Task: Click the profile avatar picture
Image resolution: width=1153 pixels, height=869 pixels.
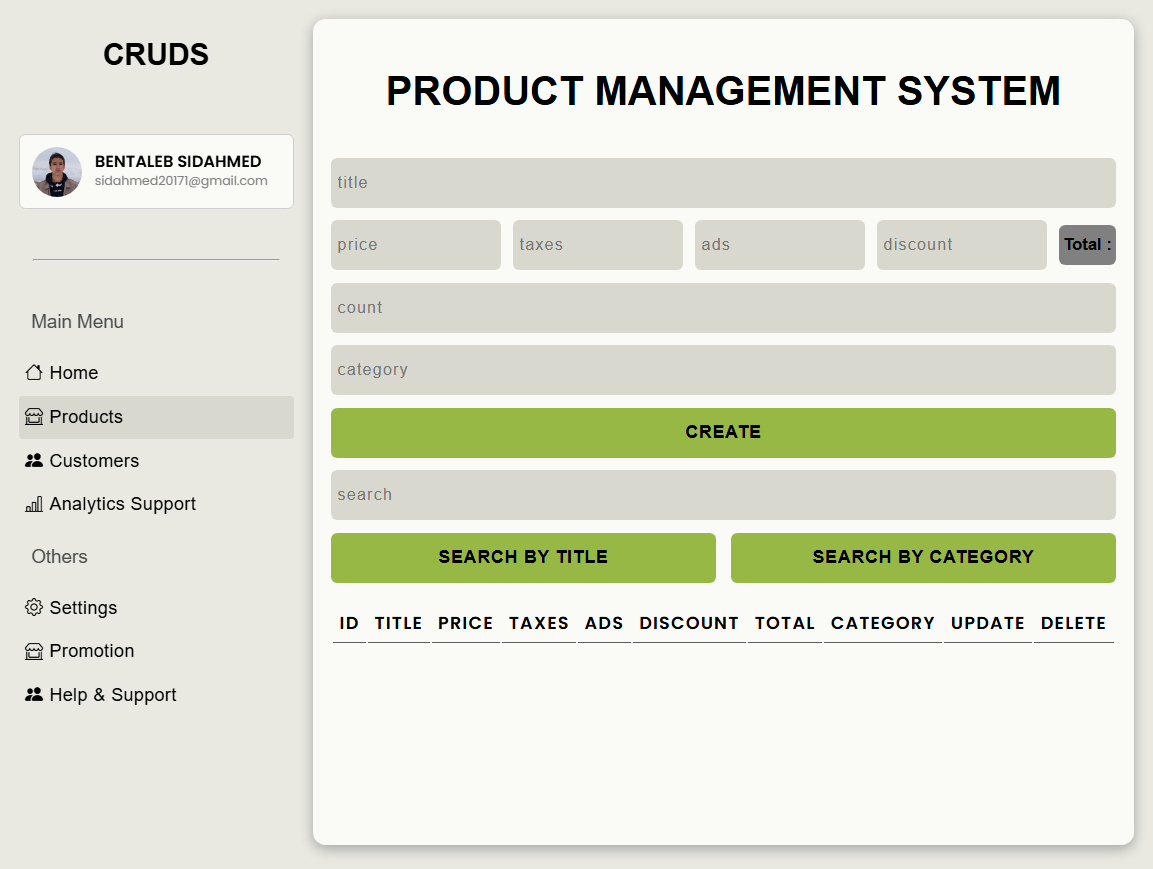Action: click(x=57, y=171)
